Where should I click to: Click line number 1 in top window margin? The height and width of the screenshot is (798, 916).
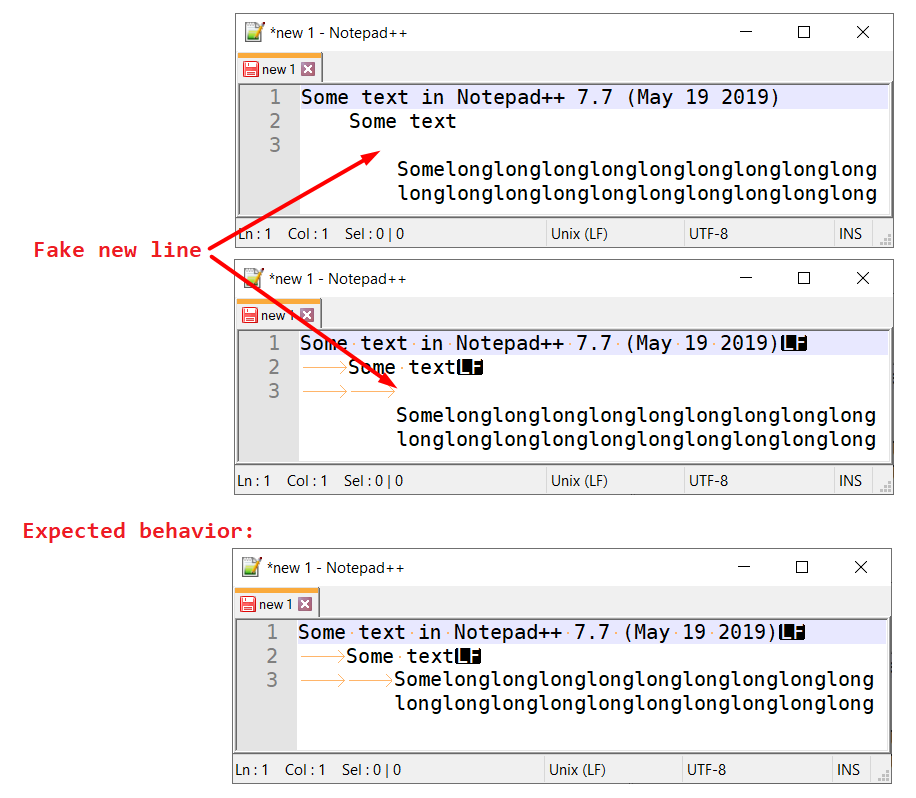275,97
